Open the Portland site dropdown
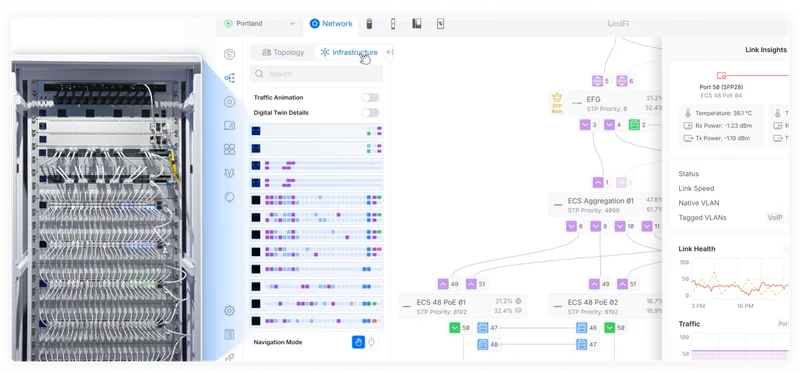 point(260,23)
